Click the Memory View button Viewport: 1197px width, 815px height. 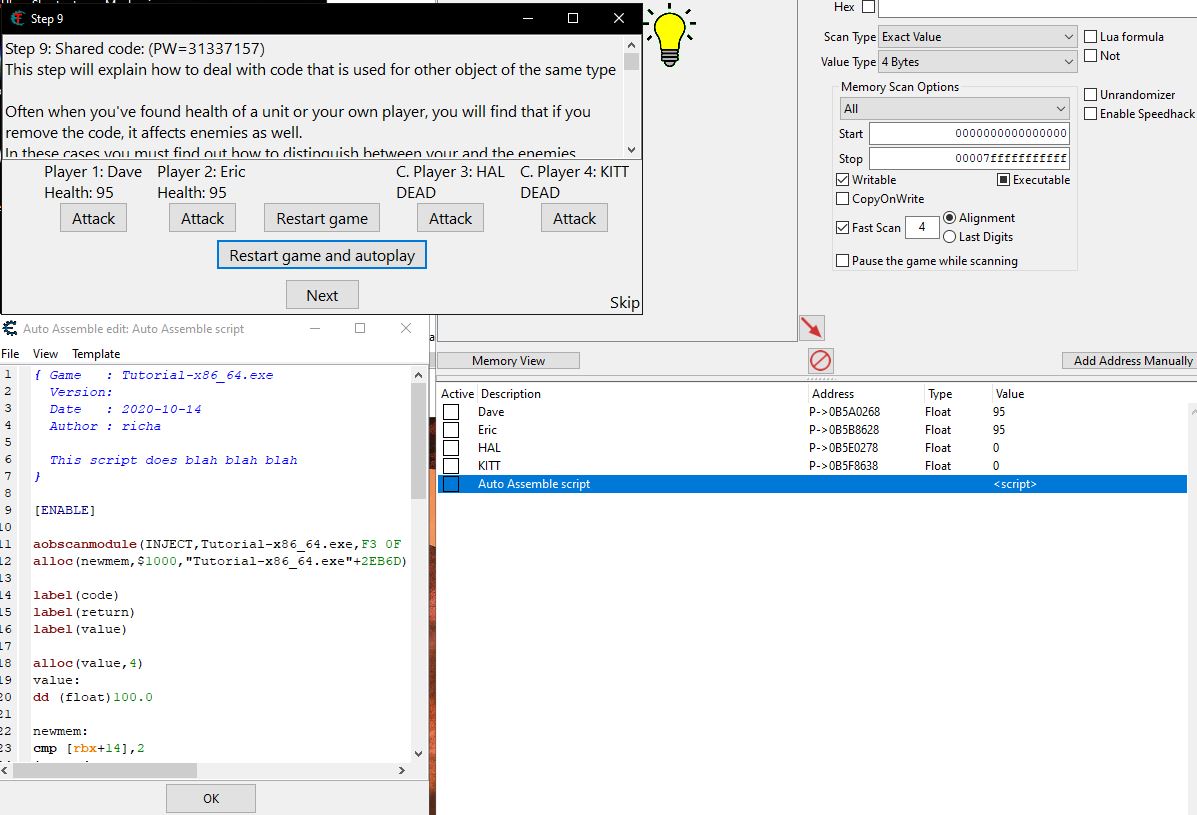point(508,361)
